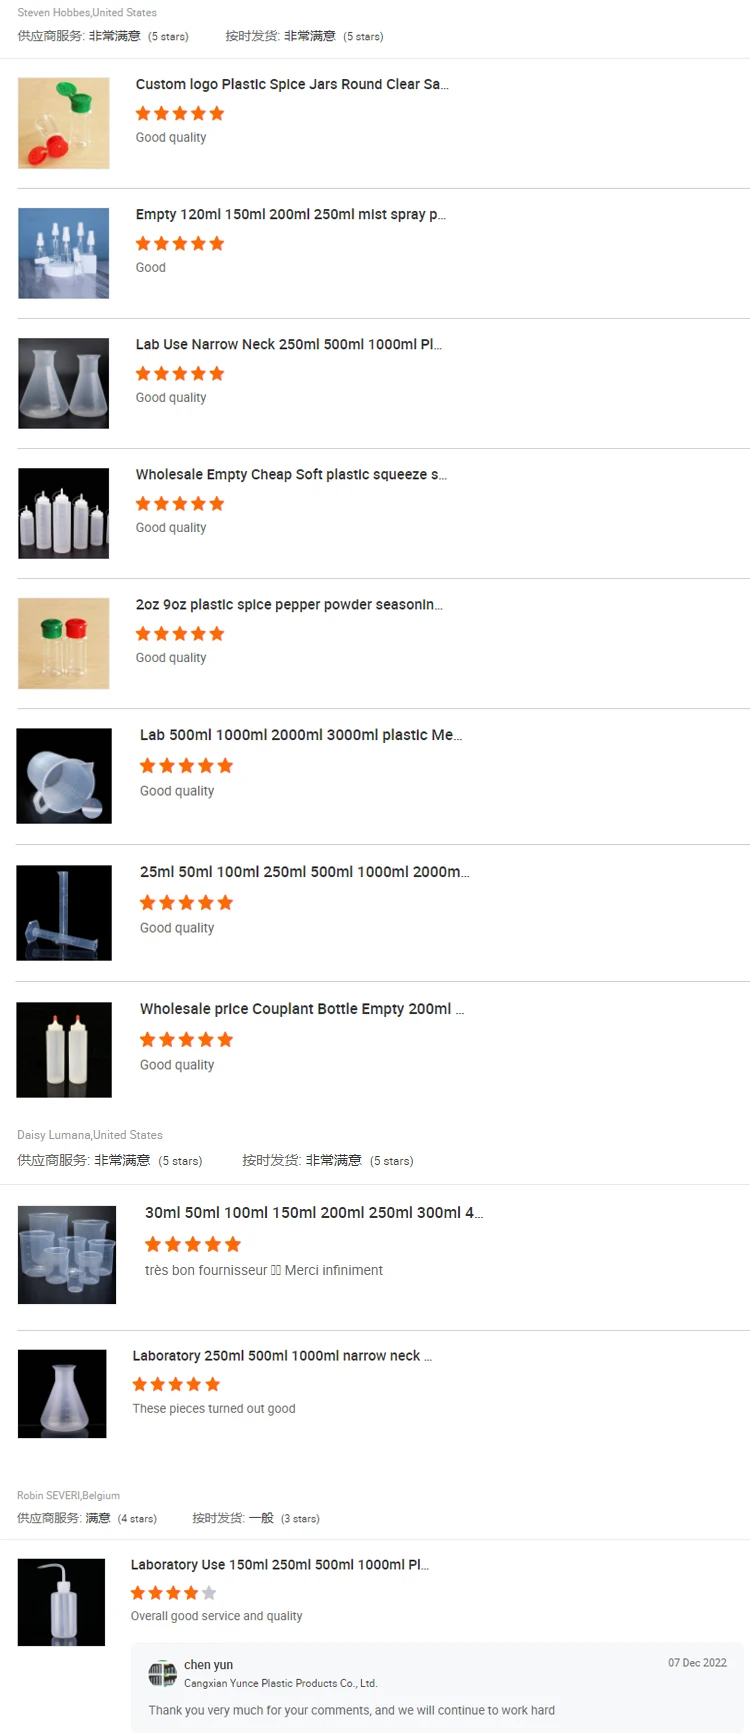Image resolution: width=750 pixels, height=1734 pixels.
Task: Open the narrow neck flask thumbnail with two flasks
Action: 63,383
